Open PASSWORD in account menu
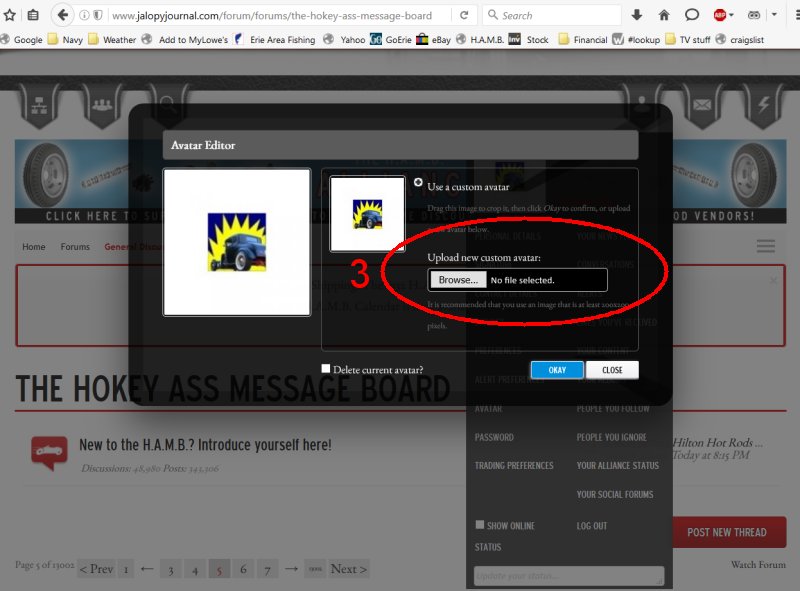800x591 pixels. tap(494, 437)
